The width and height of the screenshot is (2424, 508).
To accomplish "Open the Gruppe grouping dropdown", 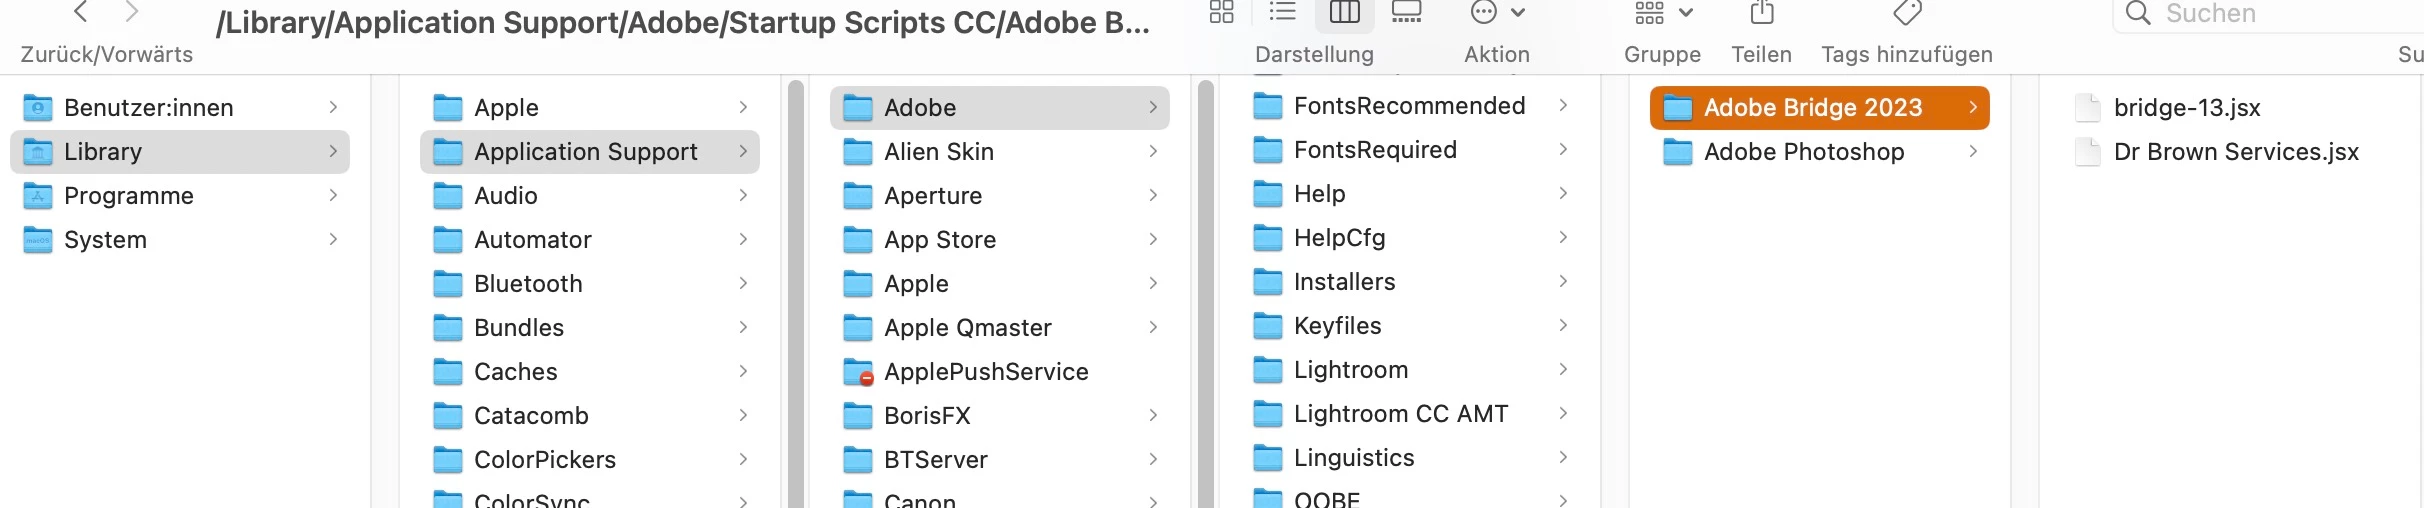I will (x=1664, y=12).
